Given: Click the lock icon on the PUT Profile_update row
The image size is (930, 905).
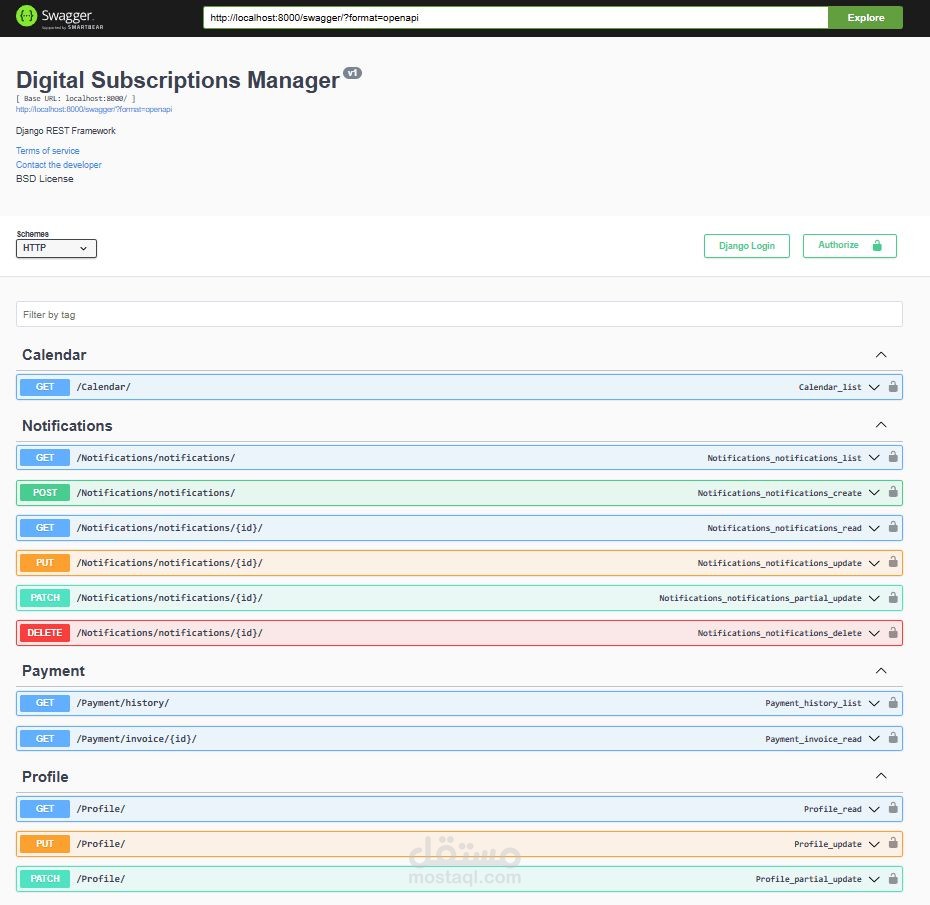Looking at the screenshot, I should click(893, 843).
